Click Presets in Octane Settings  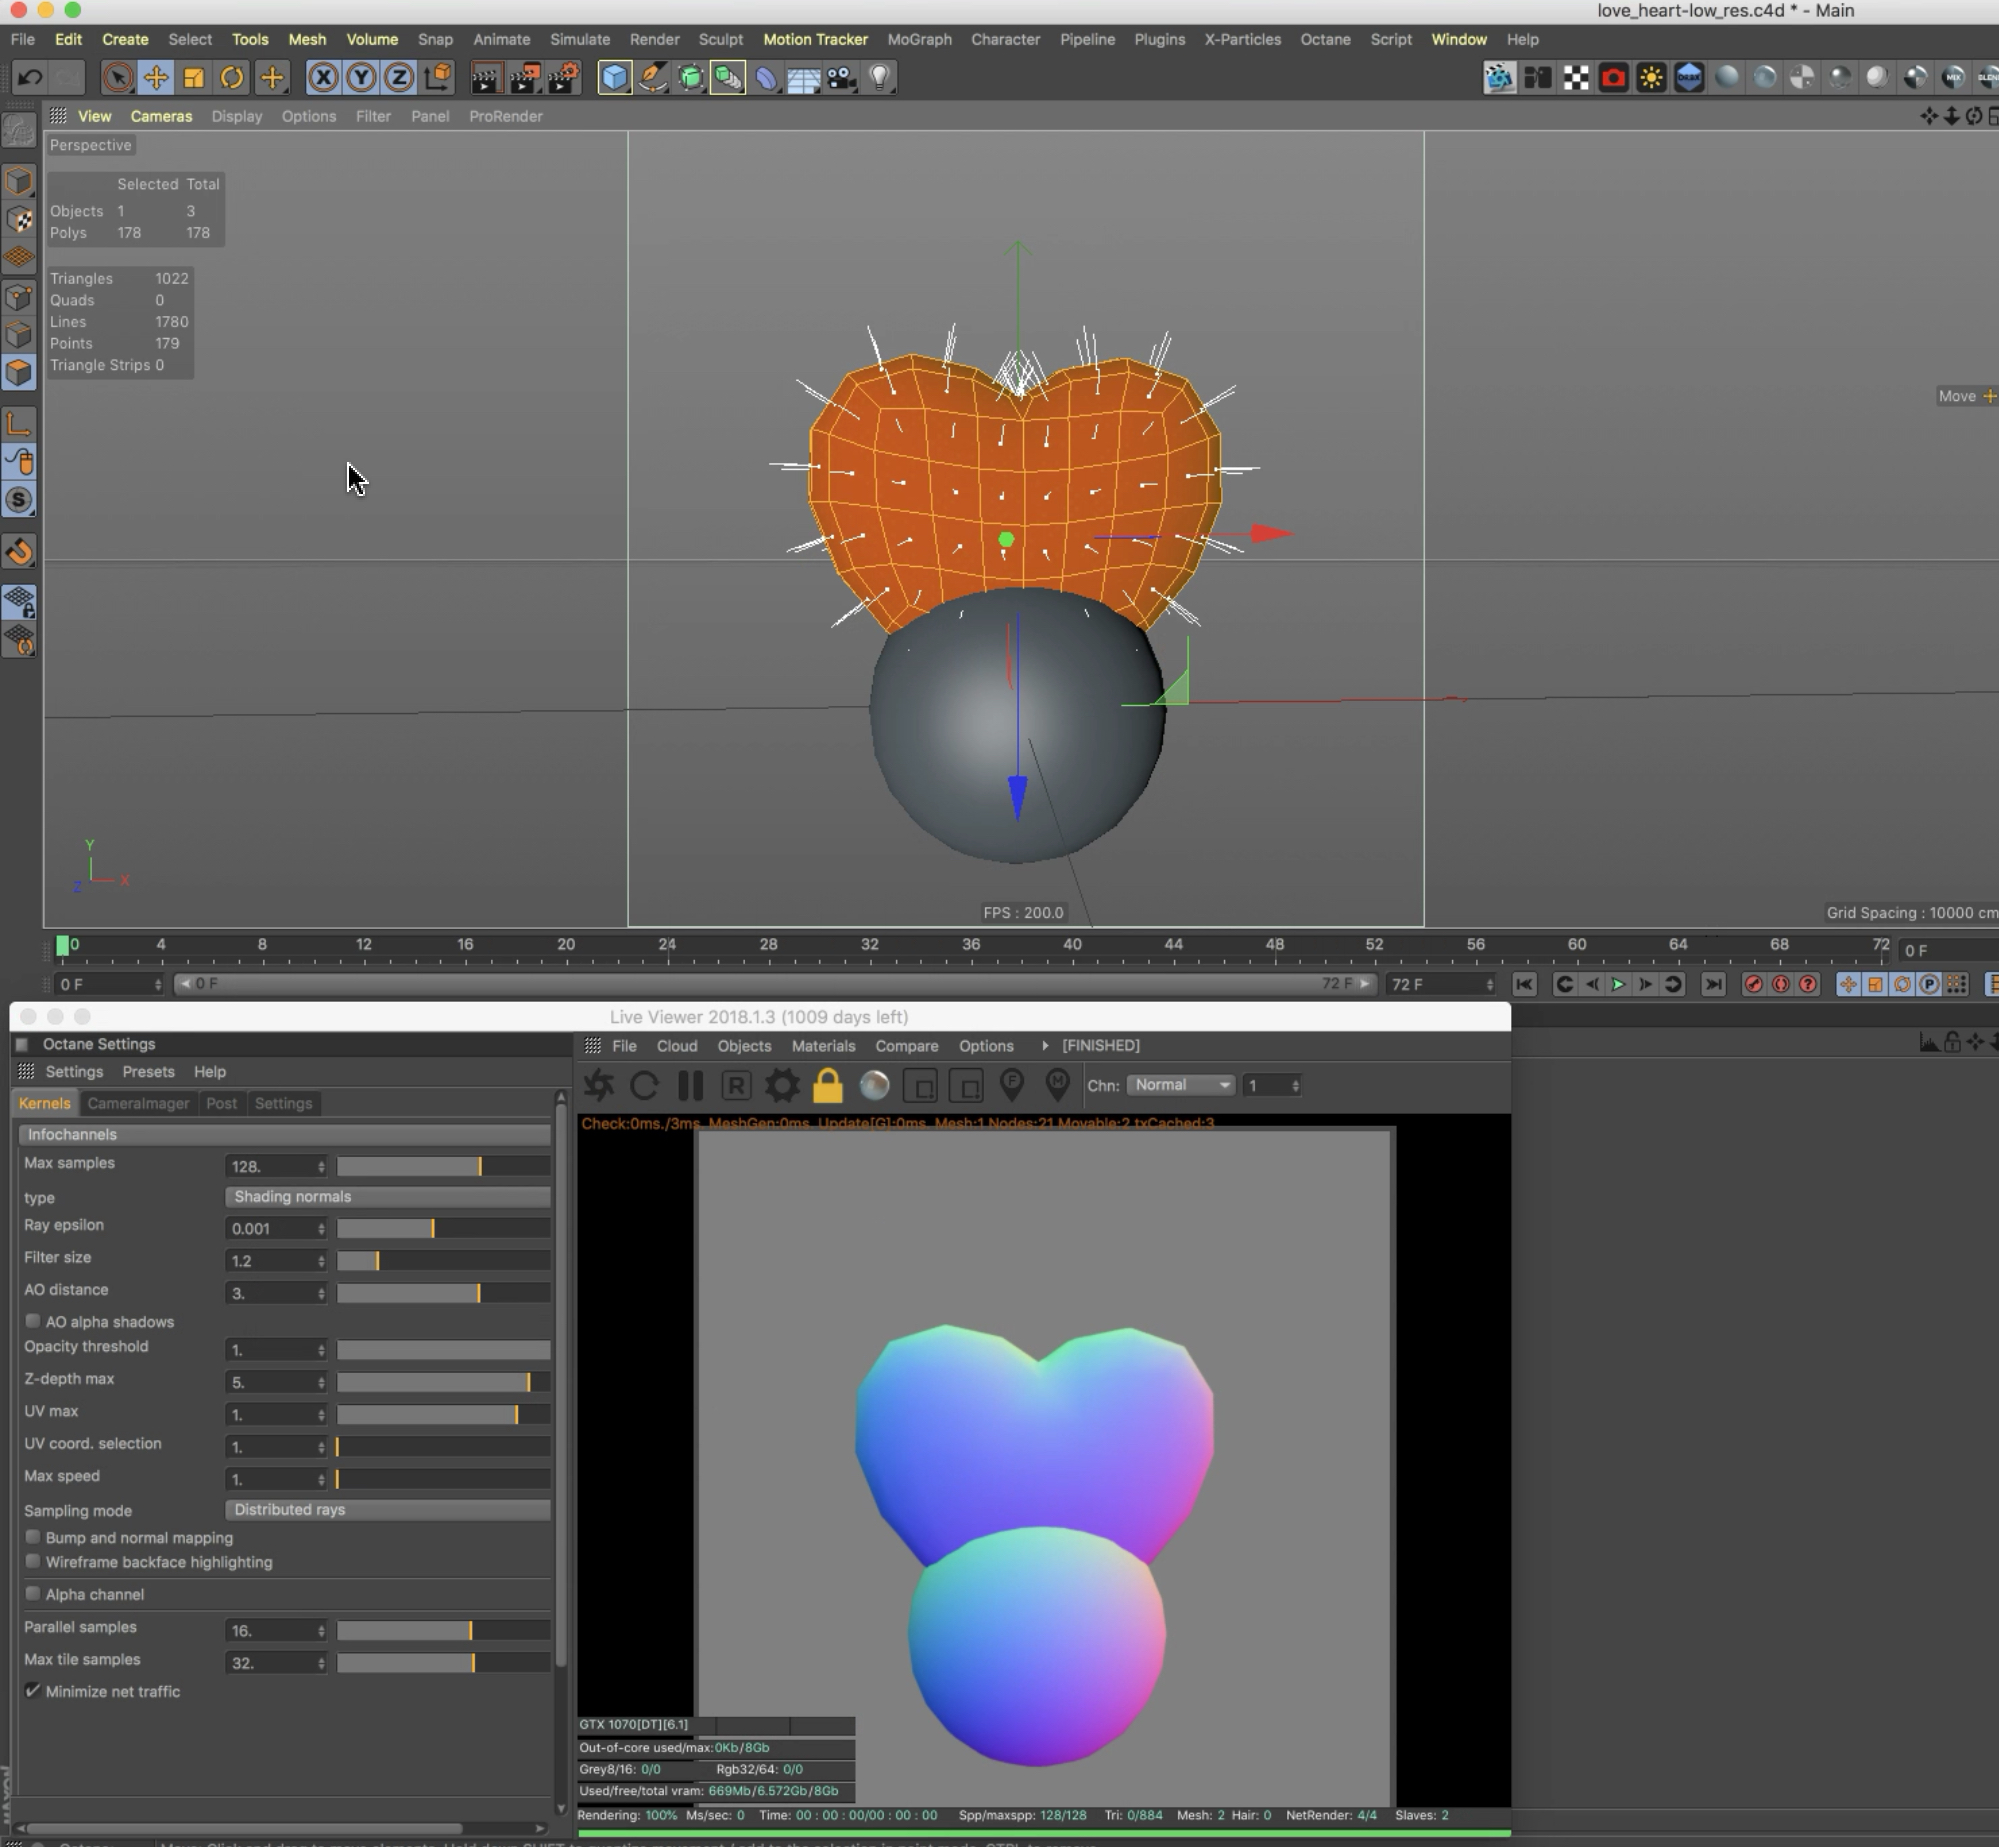[x=148, y=1071]
